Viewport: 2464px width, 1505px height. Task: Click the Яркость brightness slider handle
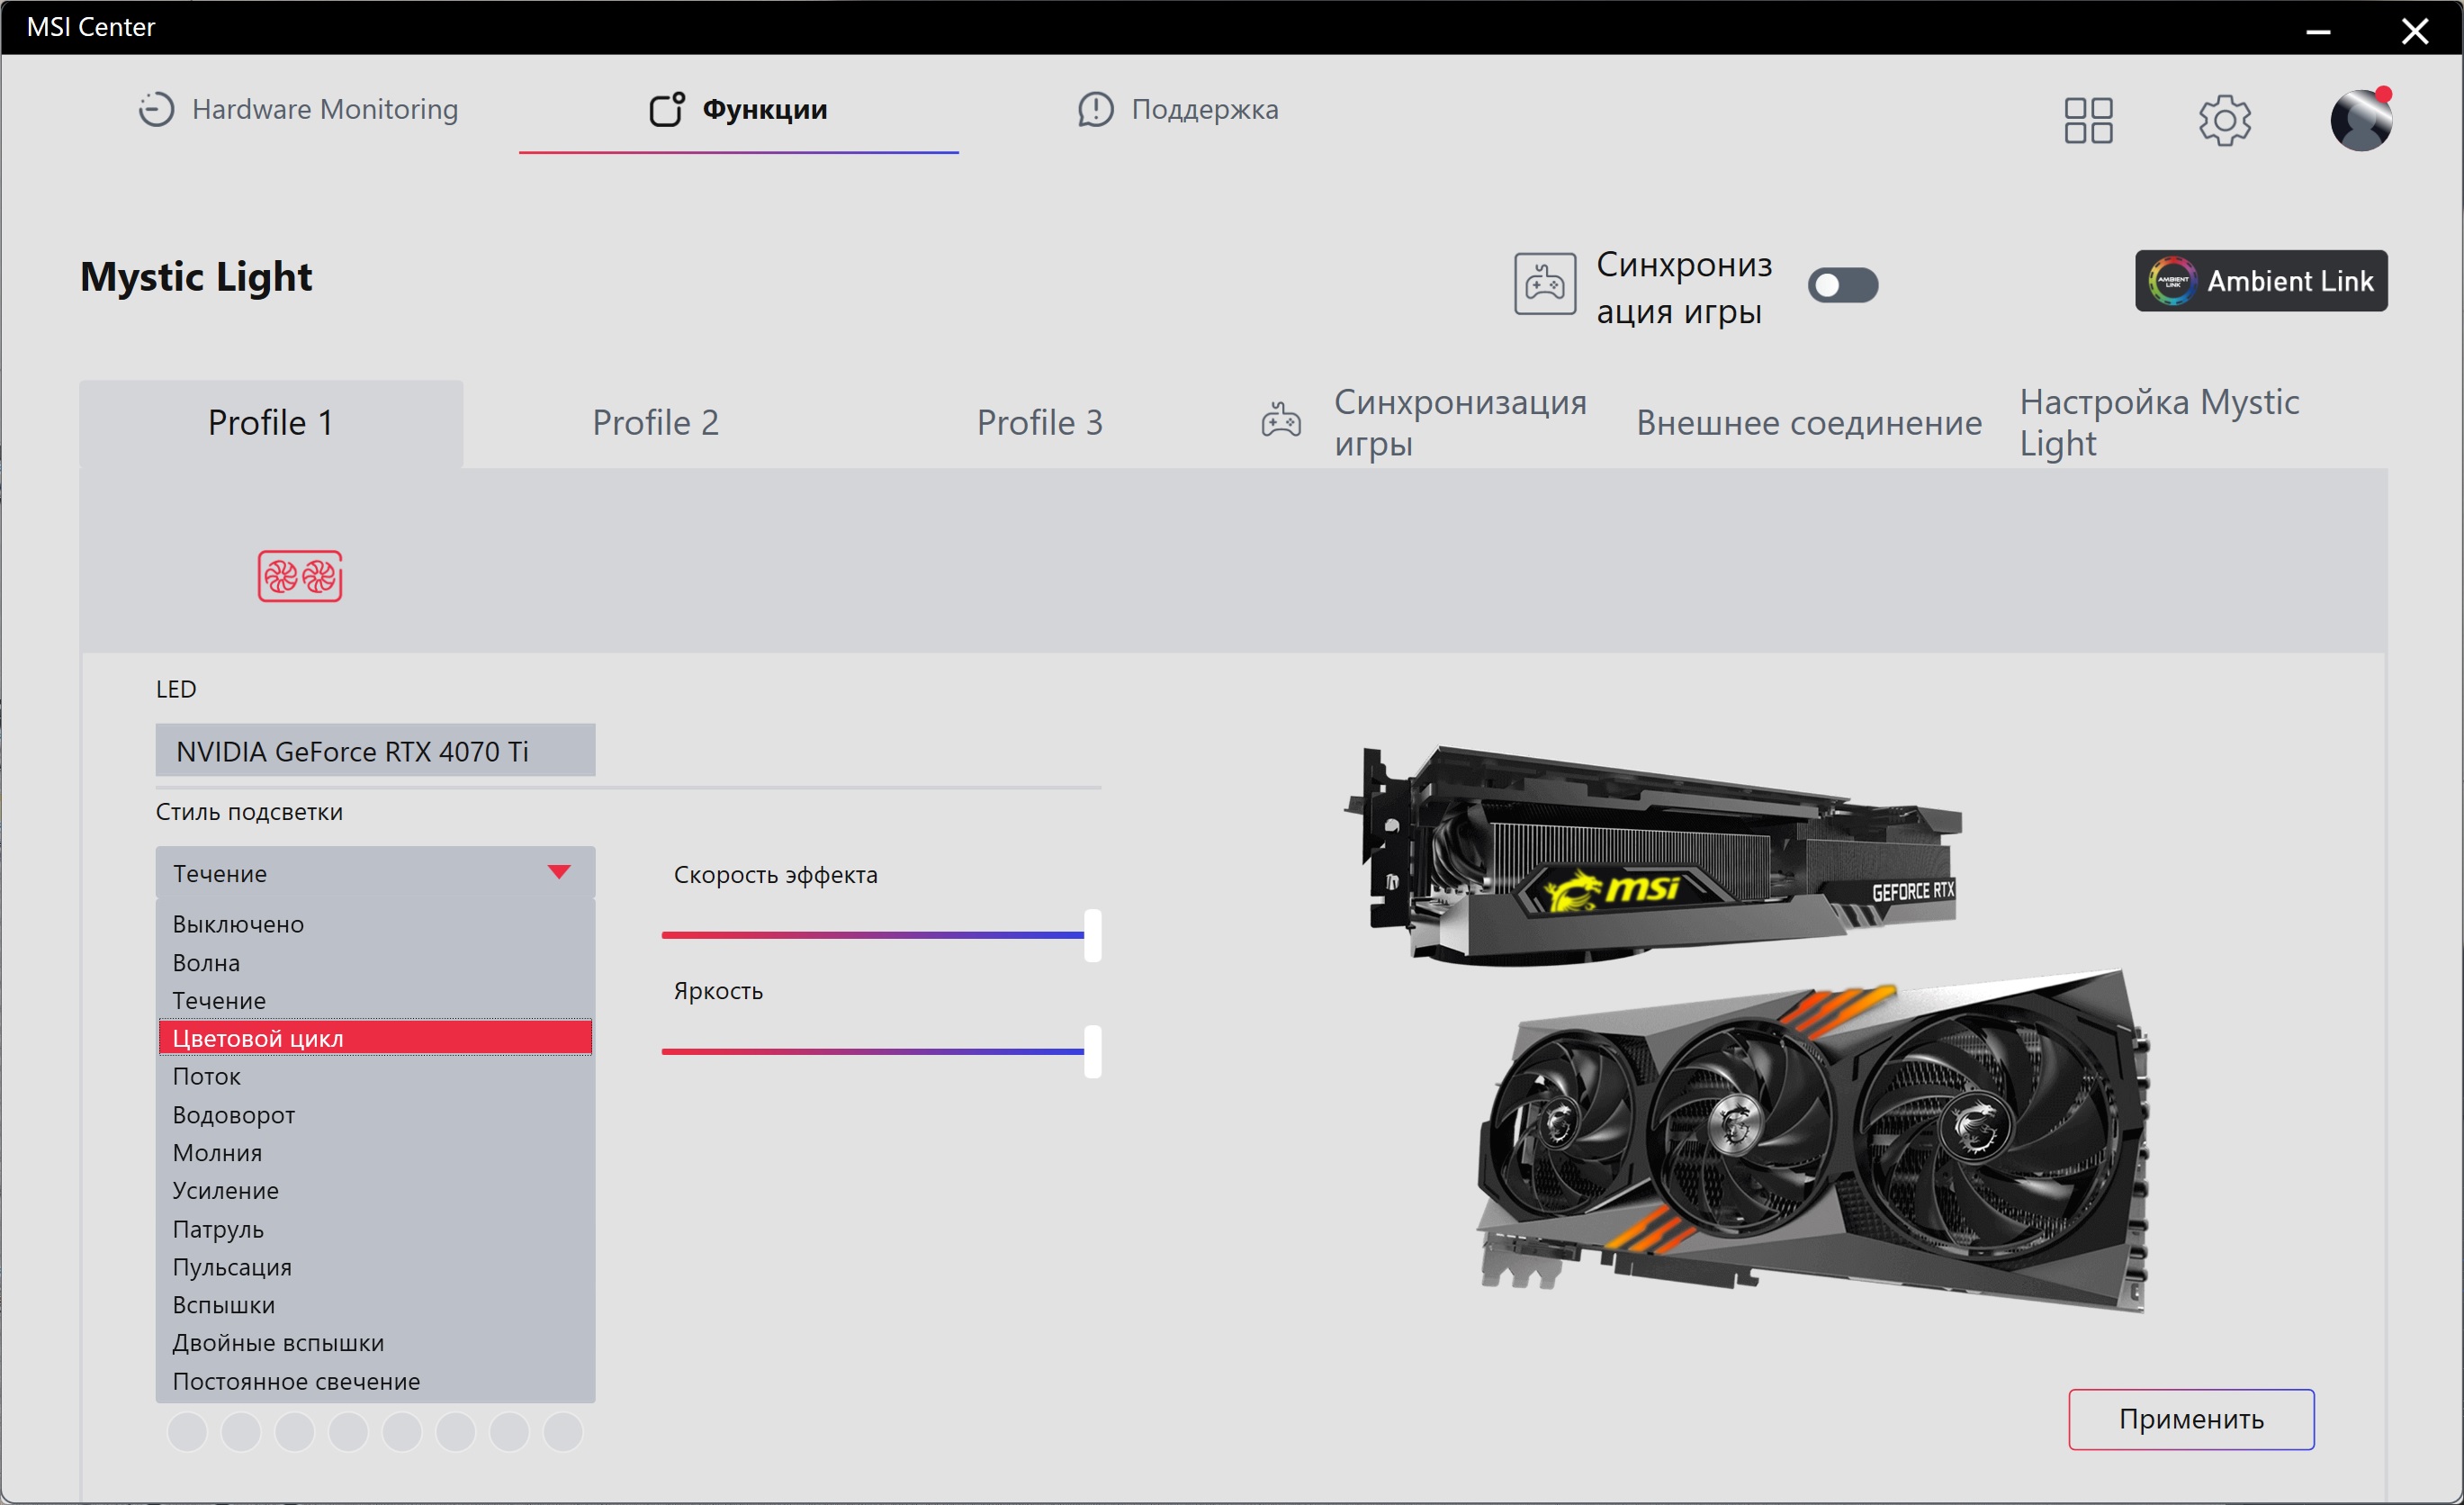pos(1092,1051)
